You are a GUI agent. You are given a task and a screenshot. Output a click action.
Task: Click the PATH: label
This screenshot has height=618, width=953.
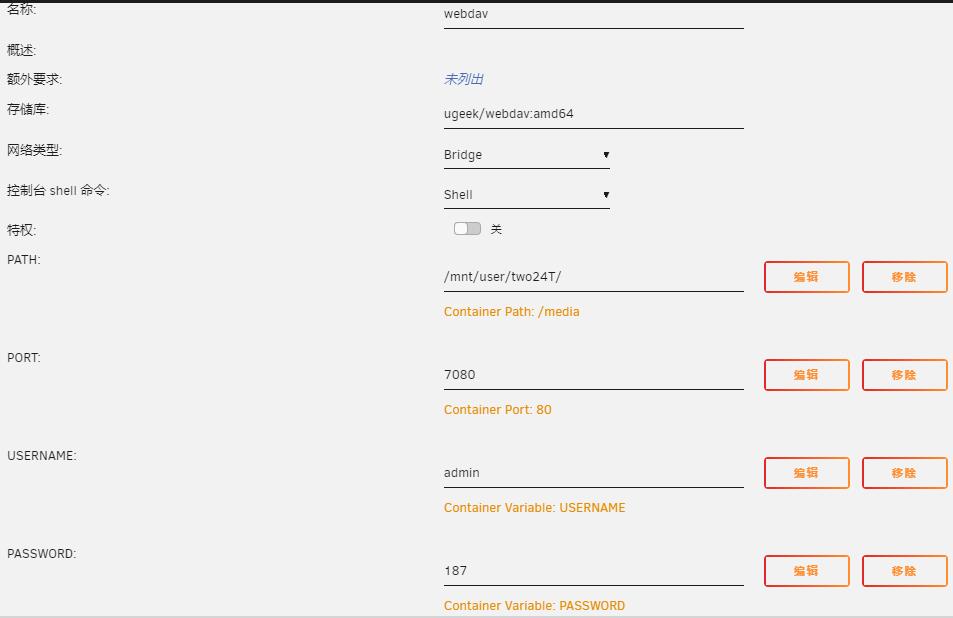coord(24,259)
